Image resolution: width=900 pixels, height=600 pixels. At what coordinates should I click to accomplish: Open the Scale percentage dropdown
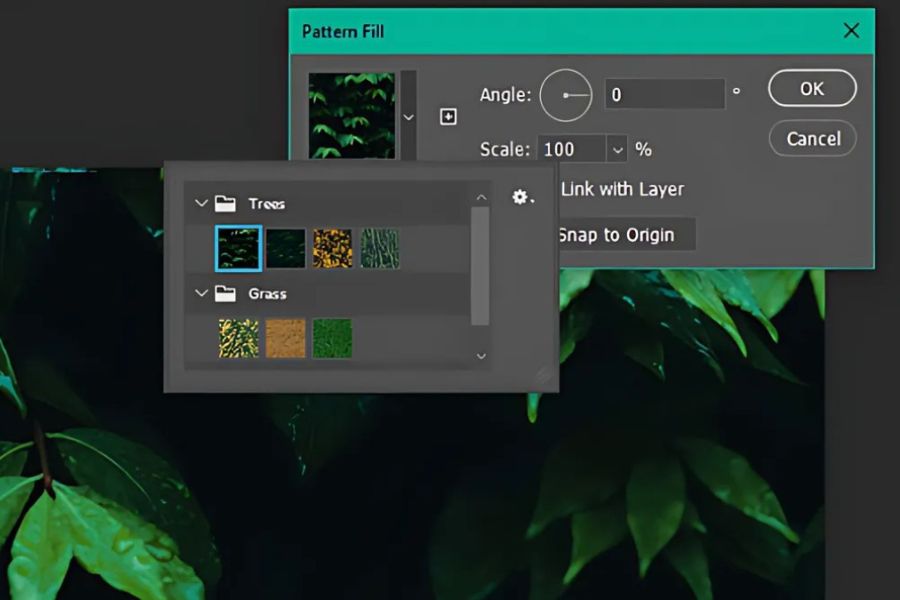click(617, 150)
